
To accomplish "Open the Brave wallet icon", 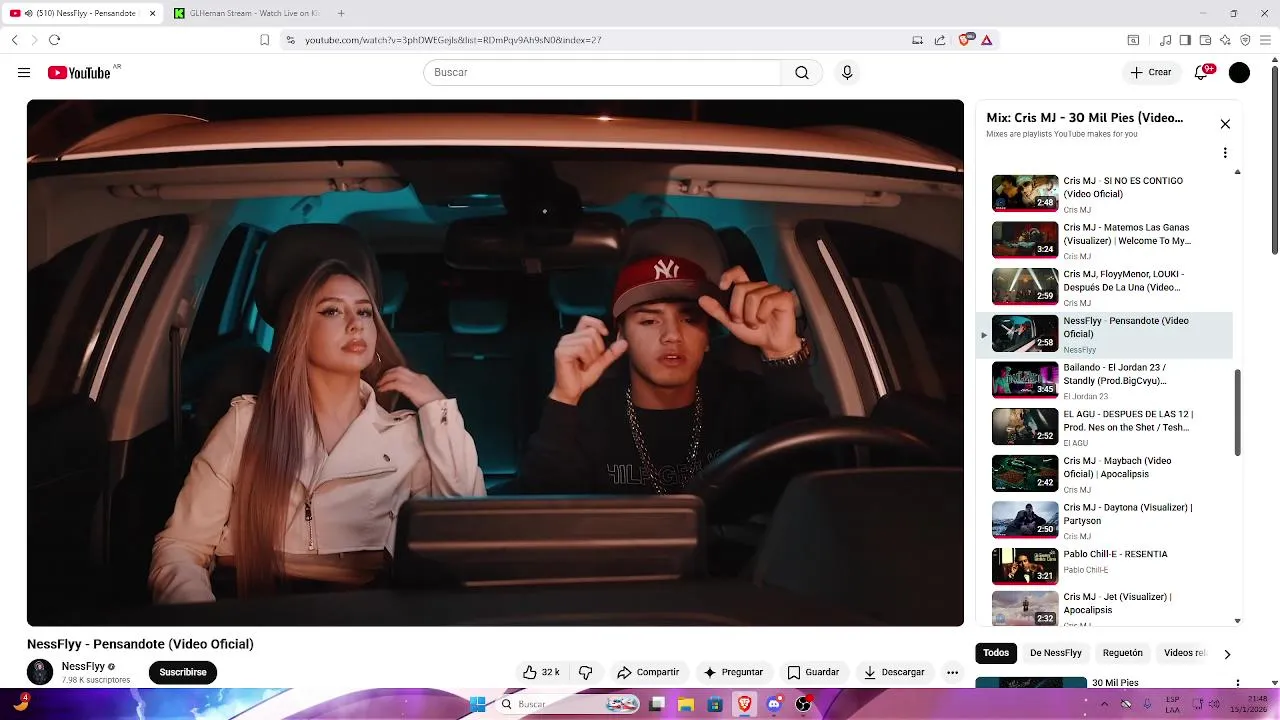I will (x=1205, y=40).
